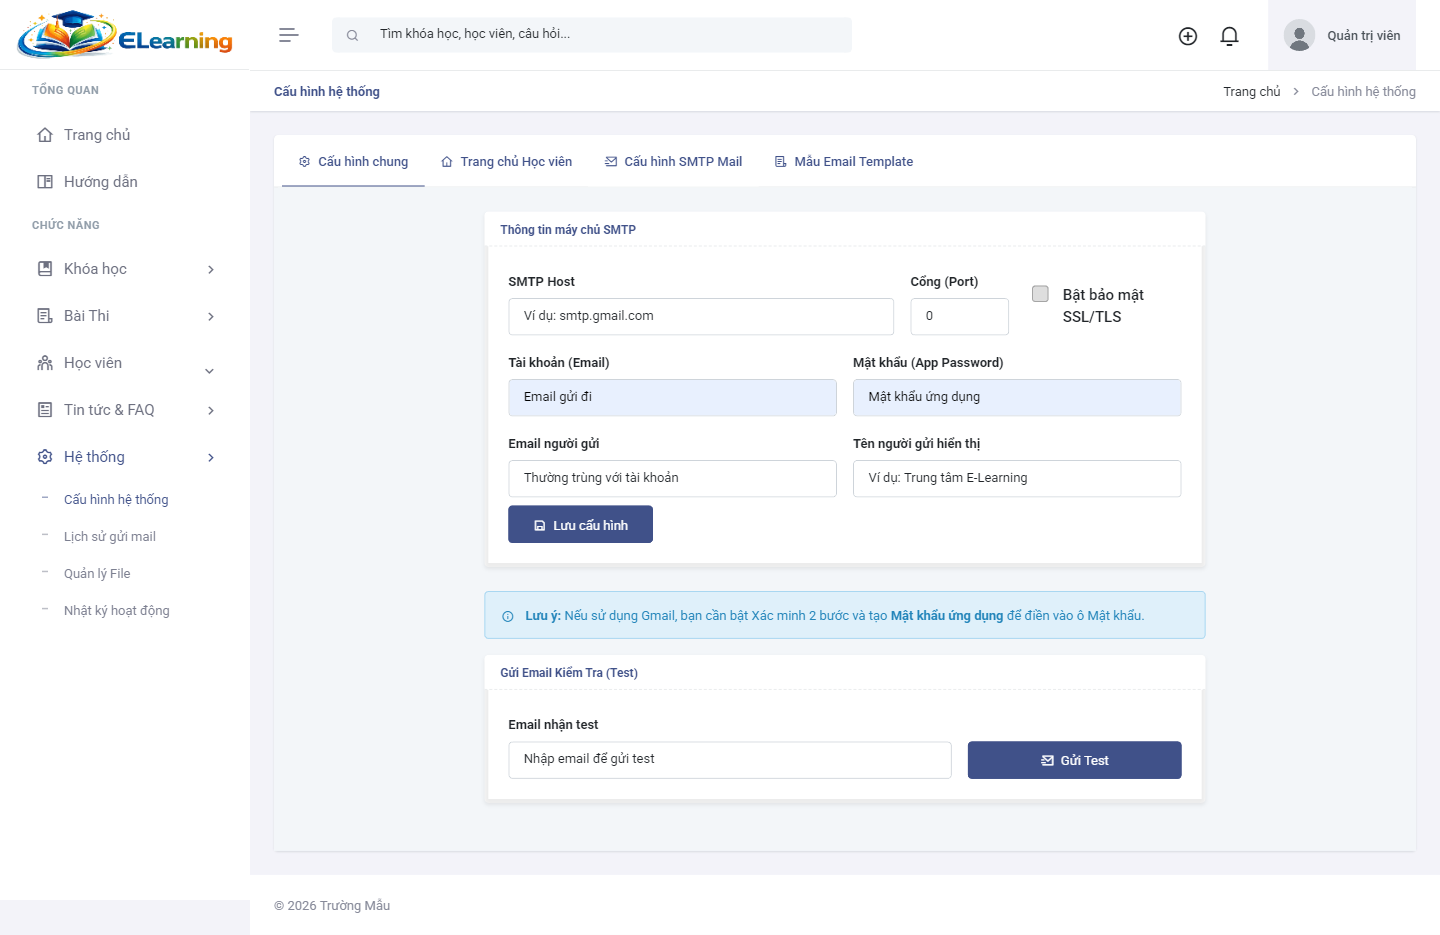The width and height of the screenshot is (1440, 935).
Task: Click the search magnifier icon
Action: [x=352, y=35]
